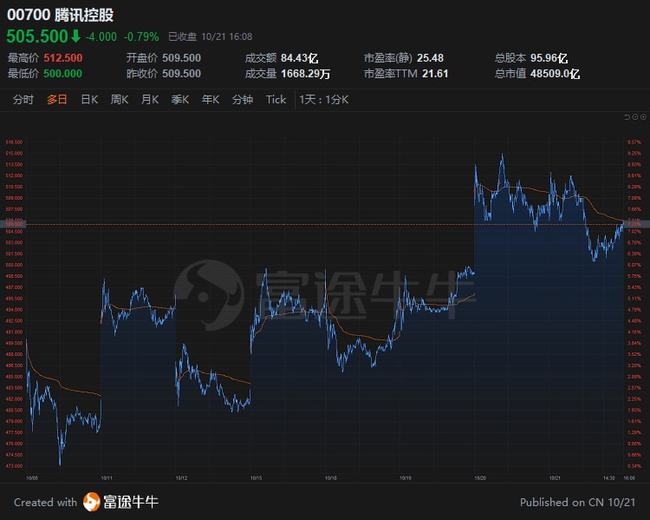650x520 pixels.
Task: Click the stock title 00700 腾讯控股
Action: point(60,15)
